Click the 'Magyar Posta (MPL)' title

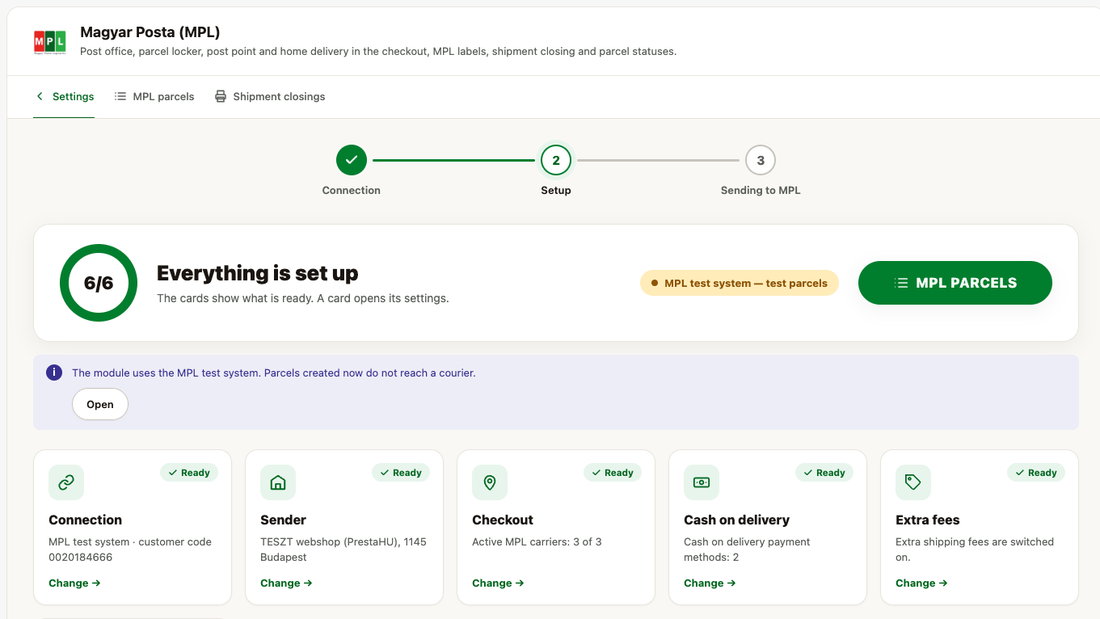click(150, 32)
